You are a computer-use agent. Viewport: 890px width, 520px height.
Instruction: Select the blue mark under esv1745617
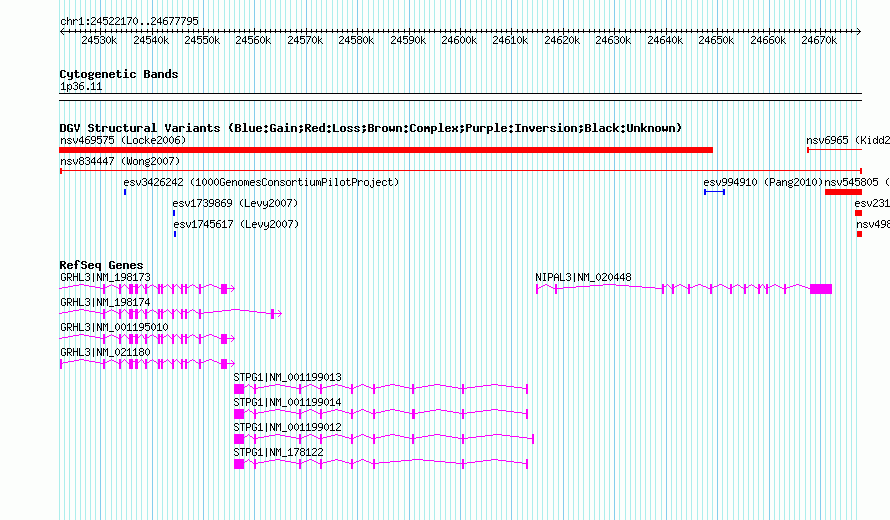coord(175,234)
